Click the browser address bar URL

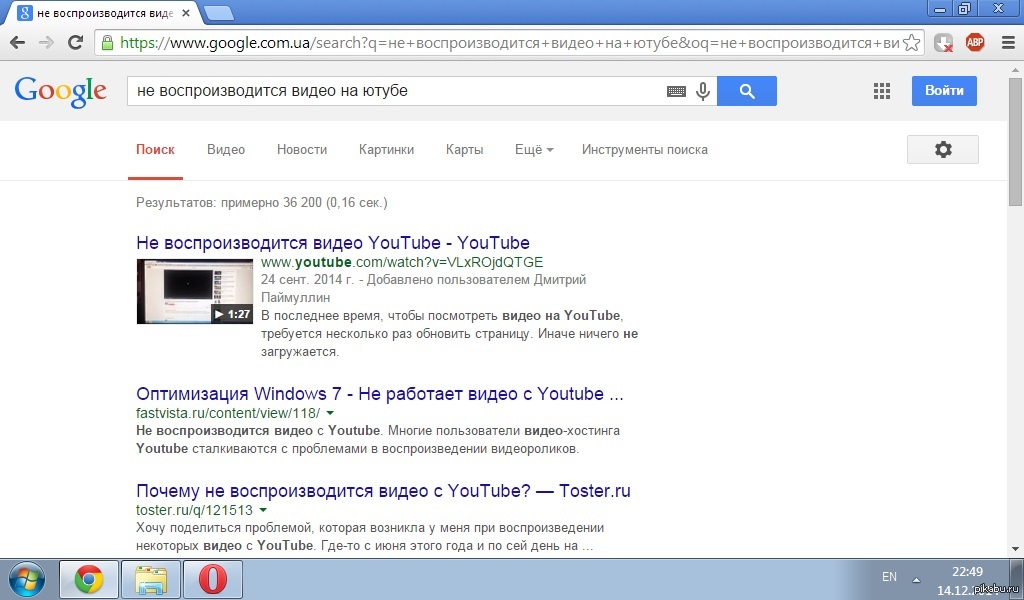(509, 43)
